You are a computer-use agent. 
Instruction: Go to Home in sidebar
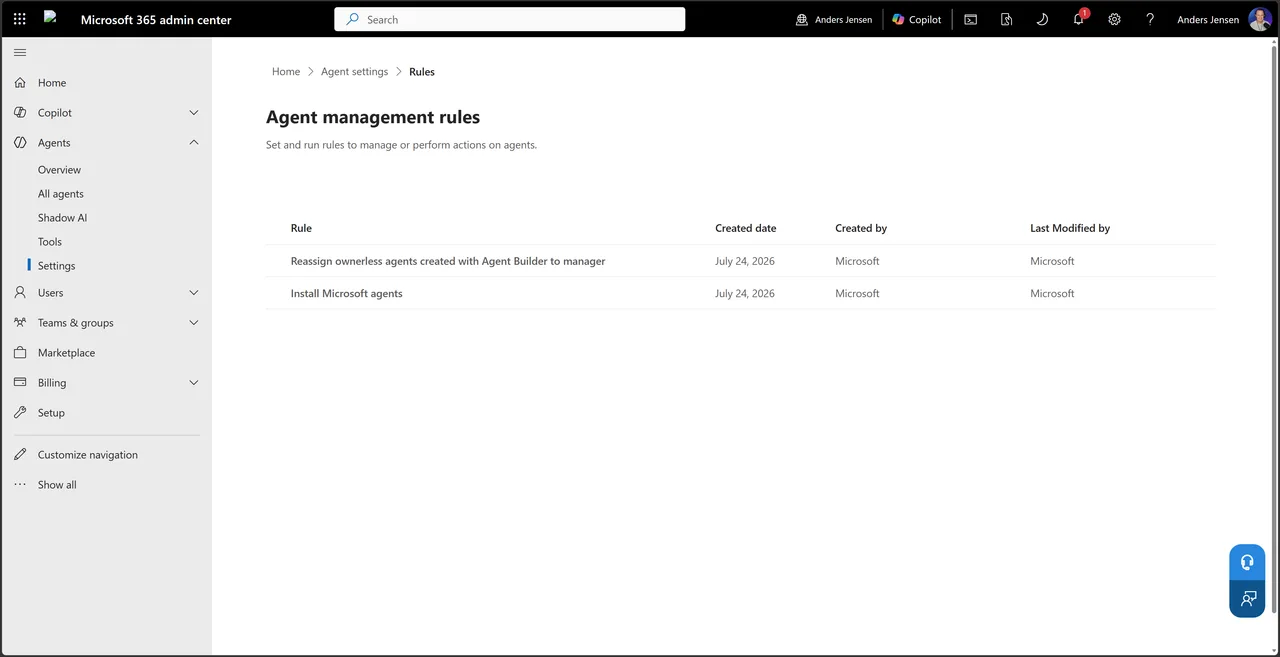pos(52,83)
